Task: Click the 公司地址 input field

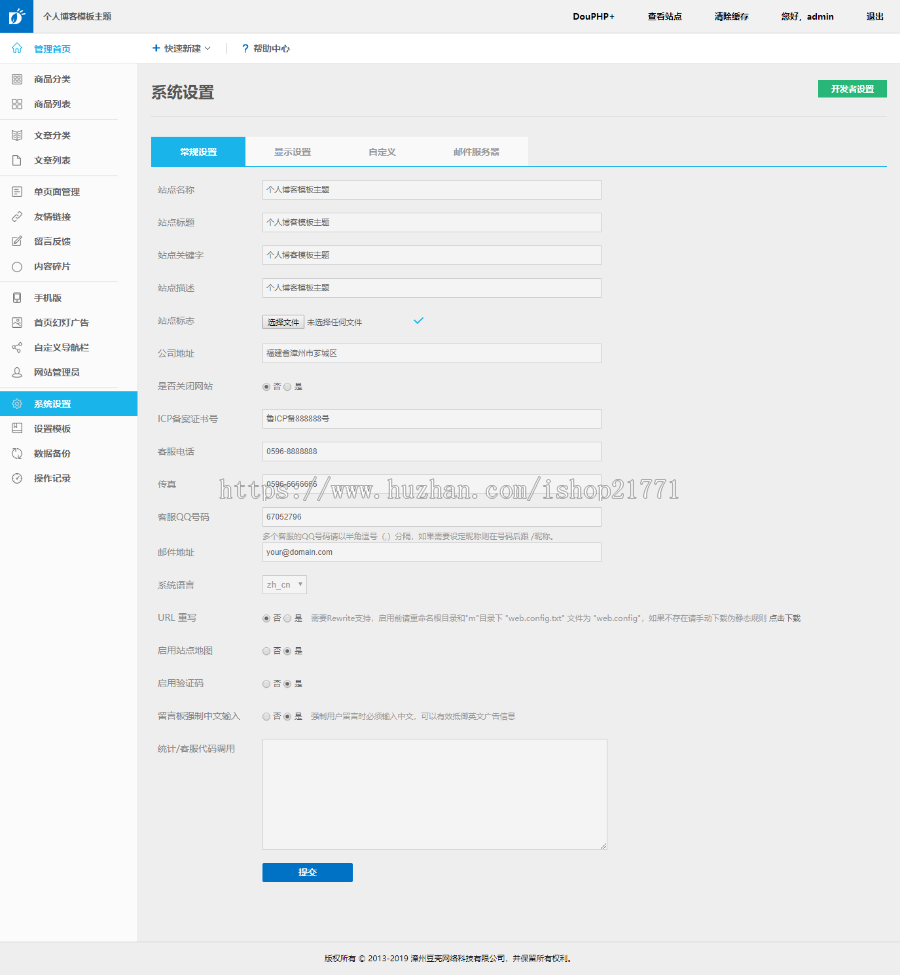Action: [x=432, y=353]
